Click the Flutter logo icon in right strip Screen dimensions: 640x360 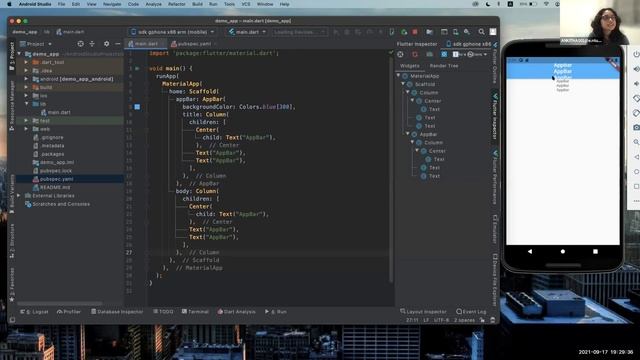(x=495, y=44)
